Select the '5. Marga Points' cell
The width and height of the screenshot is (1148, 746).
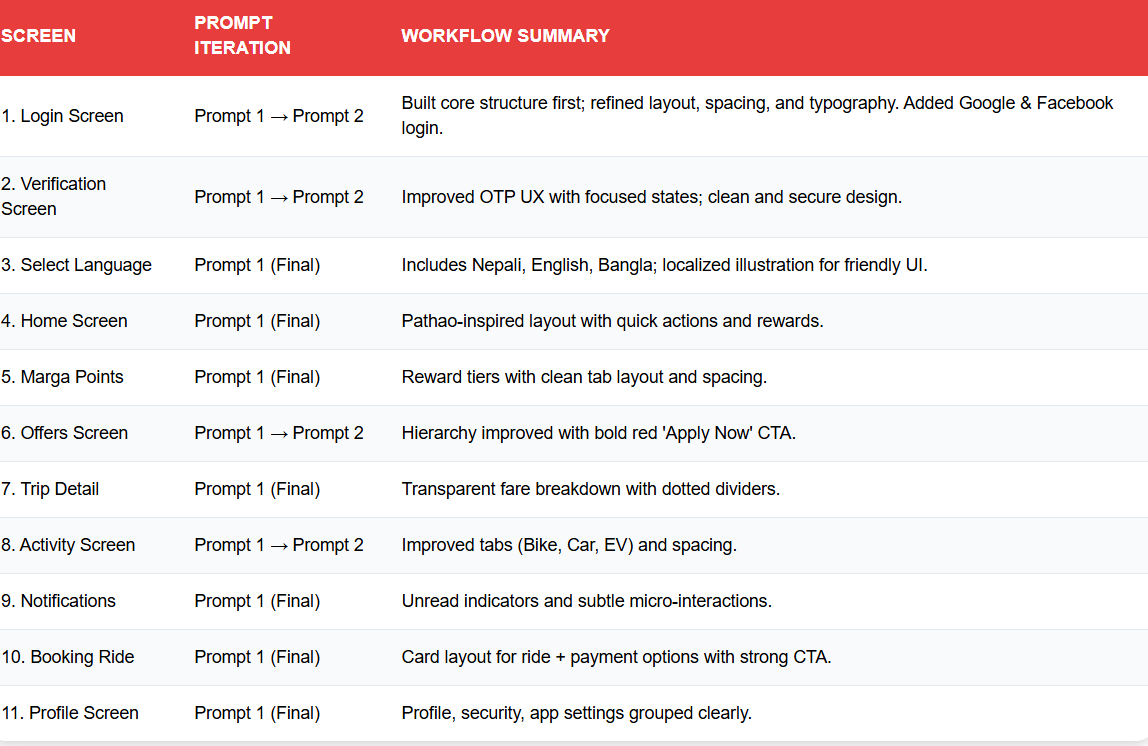[x=63, y=377]
